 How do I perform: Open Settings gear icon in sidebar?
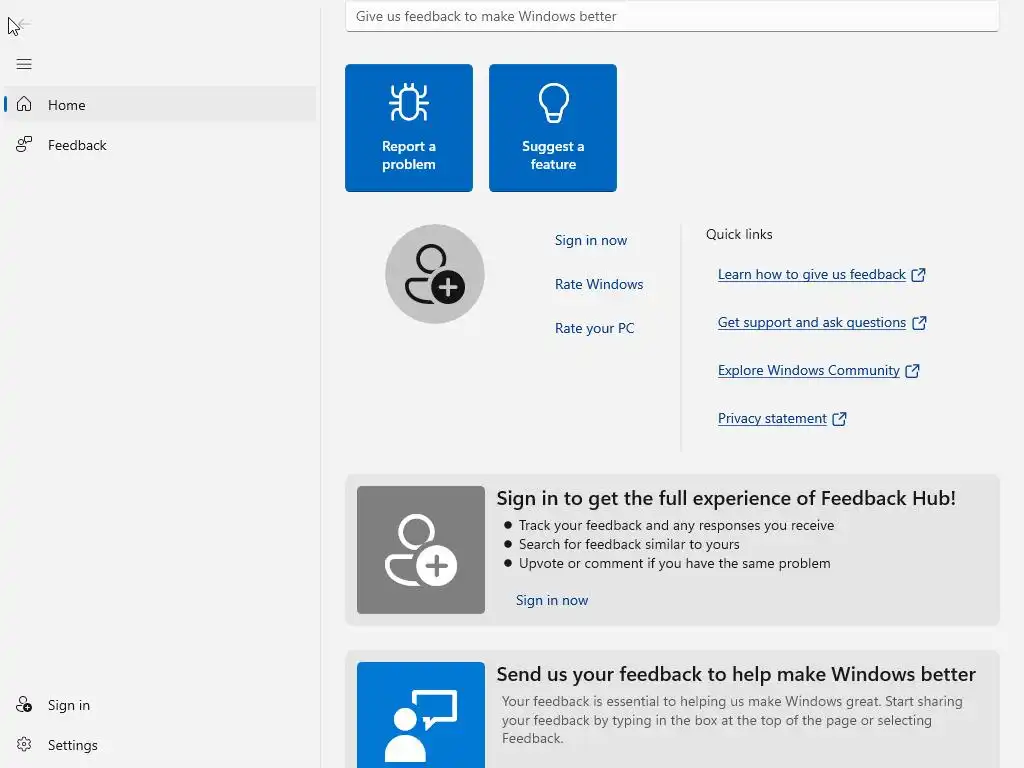pyautogui.click(x=24, y=744)
